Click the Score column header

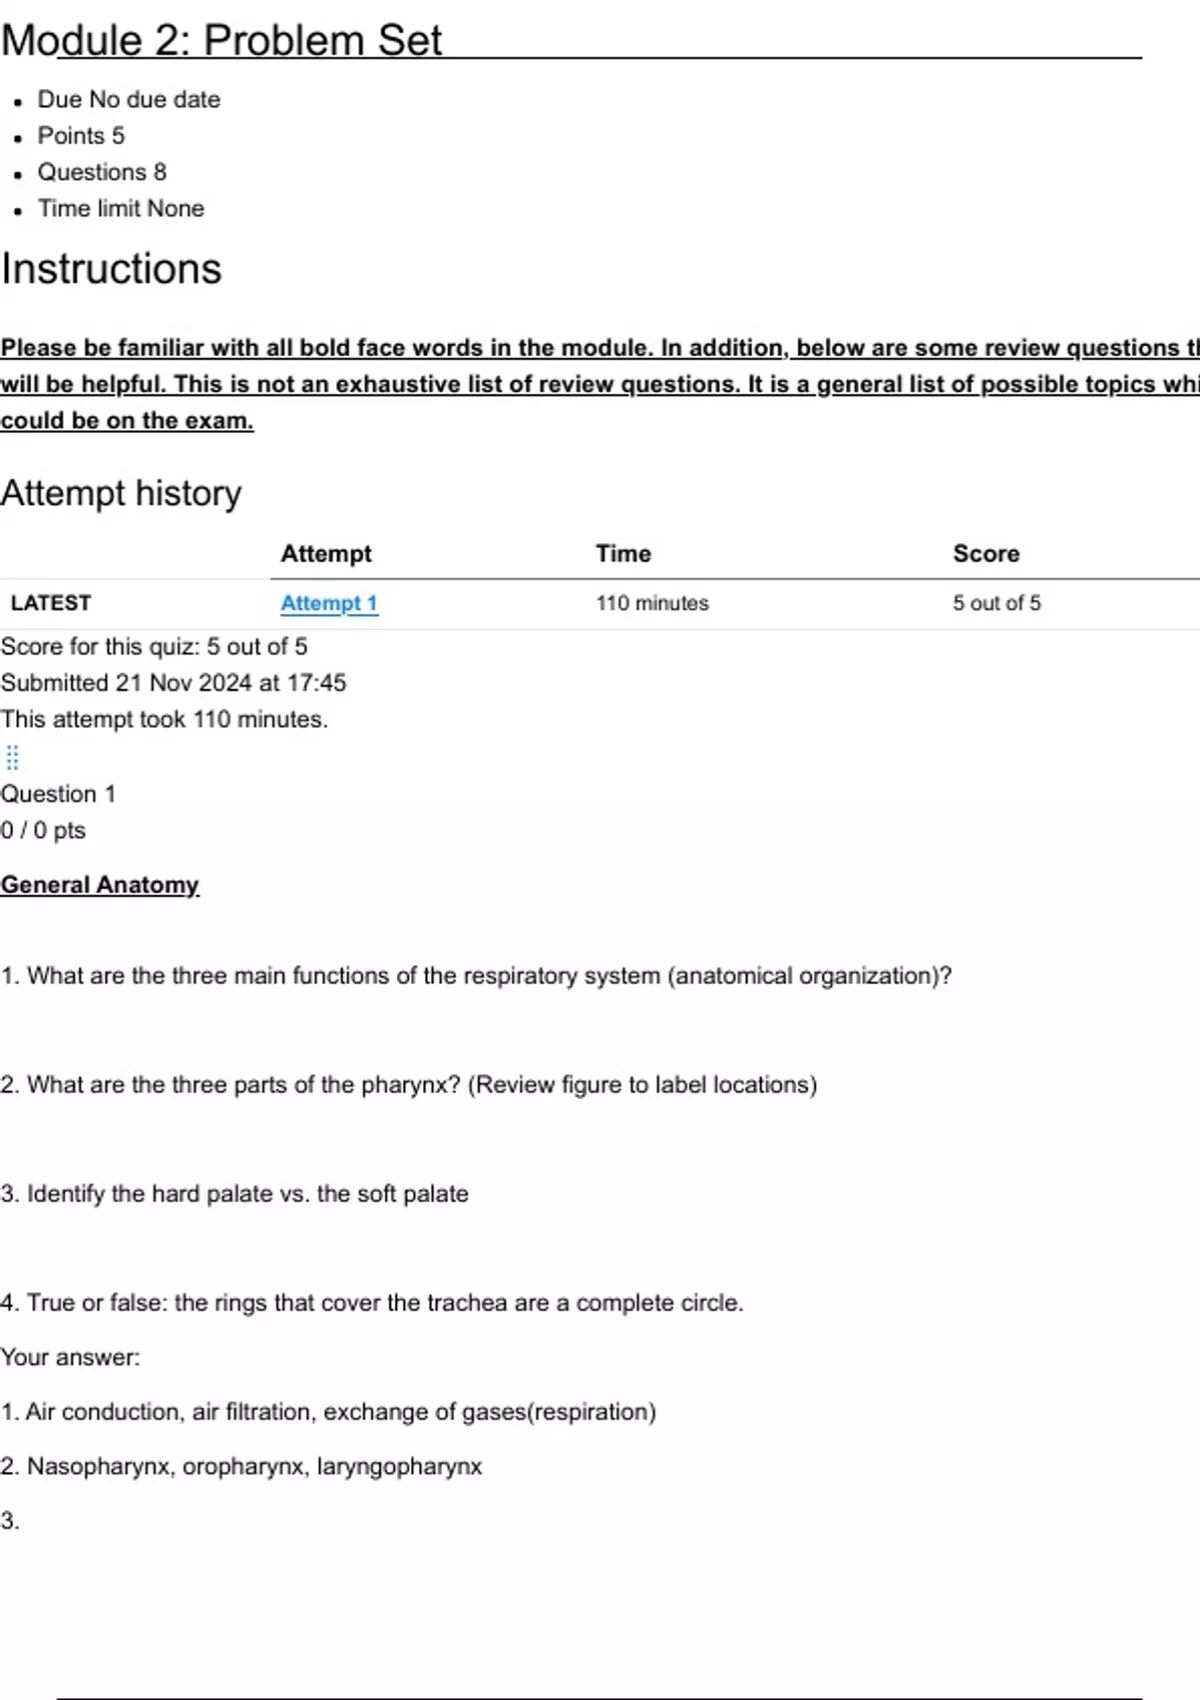click(x=986, y=553)
